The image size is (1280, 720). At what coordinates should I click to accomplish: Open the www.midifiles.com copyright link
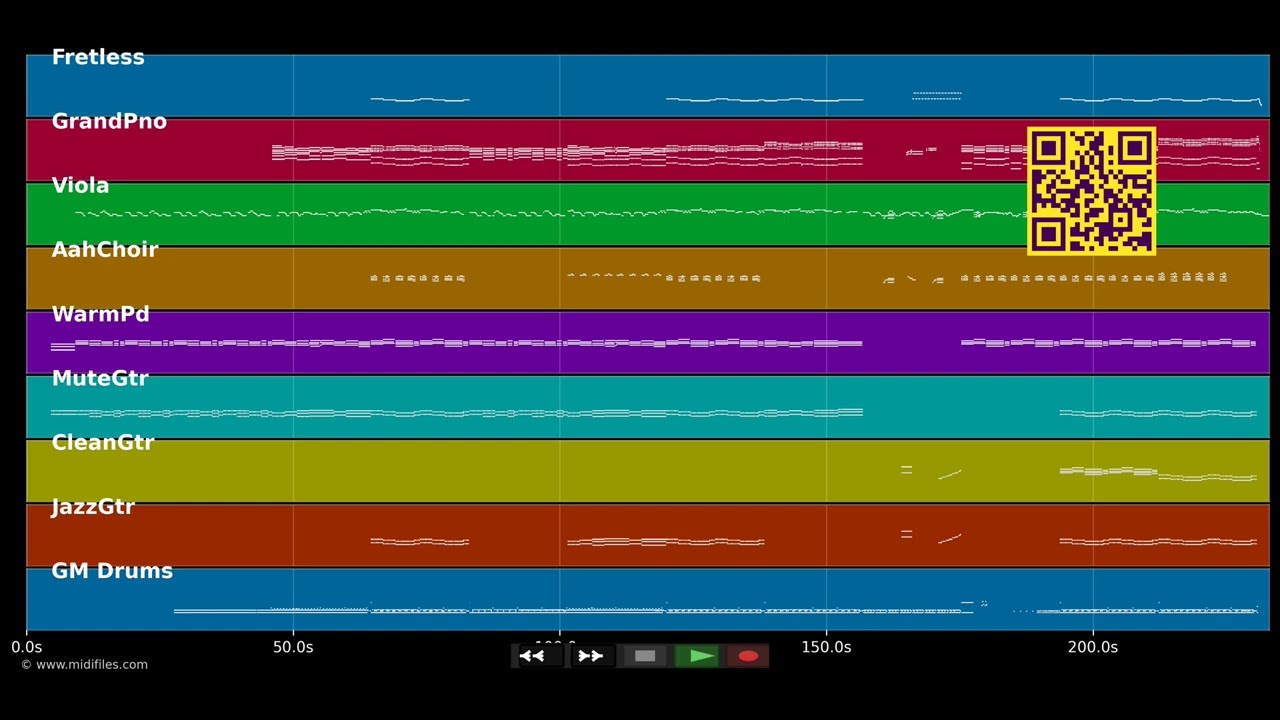84,664
